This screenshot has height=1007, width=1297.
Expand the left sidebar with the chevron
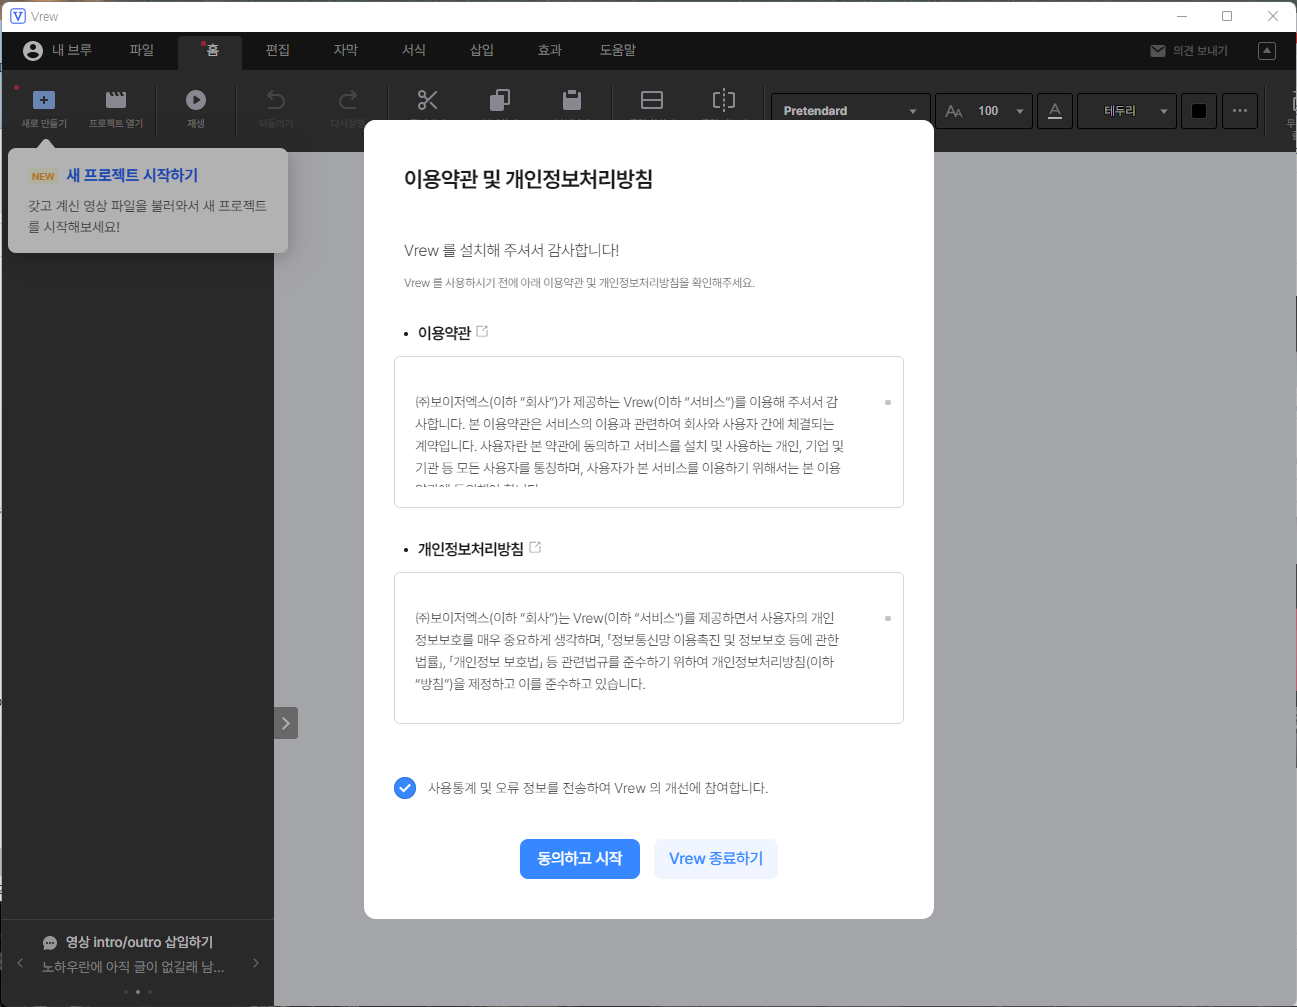[x=285, y=722]
